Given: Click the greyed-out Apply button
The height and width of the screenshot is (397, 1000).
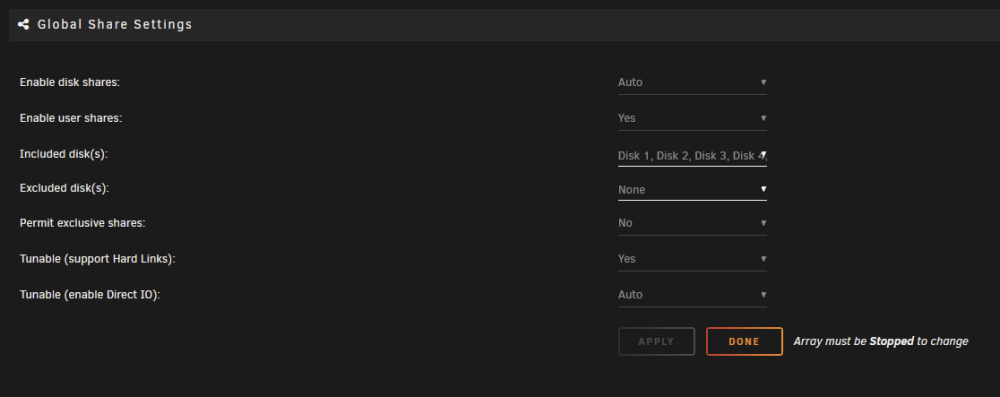Looking at the screenshot, I should click(x=656, y=341).
